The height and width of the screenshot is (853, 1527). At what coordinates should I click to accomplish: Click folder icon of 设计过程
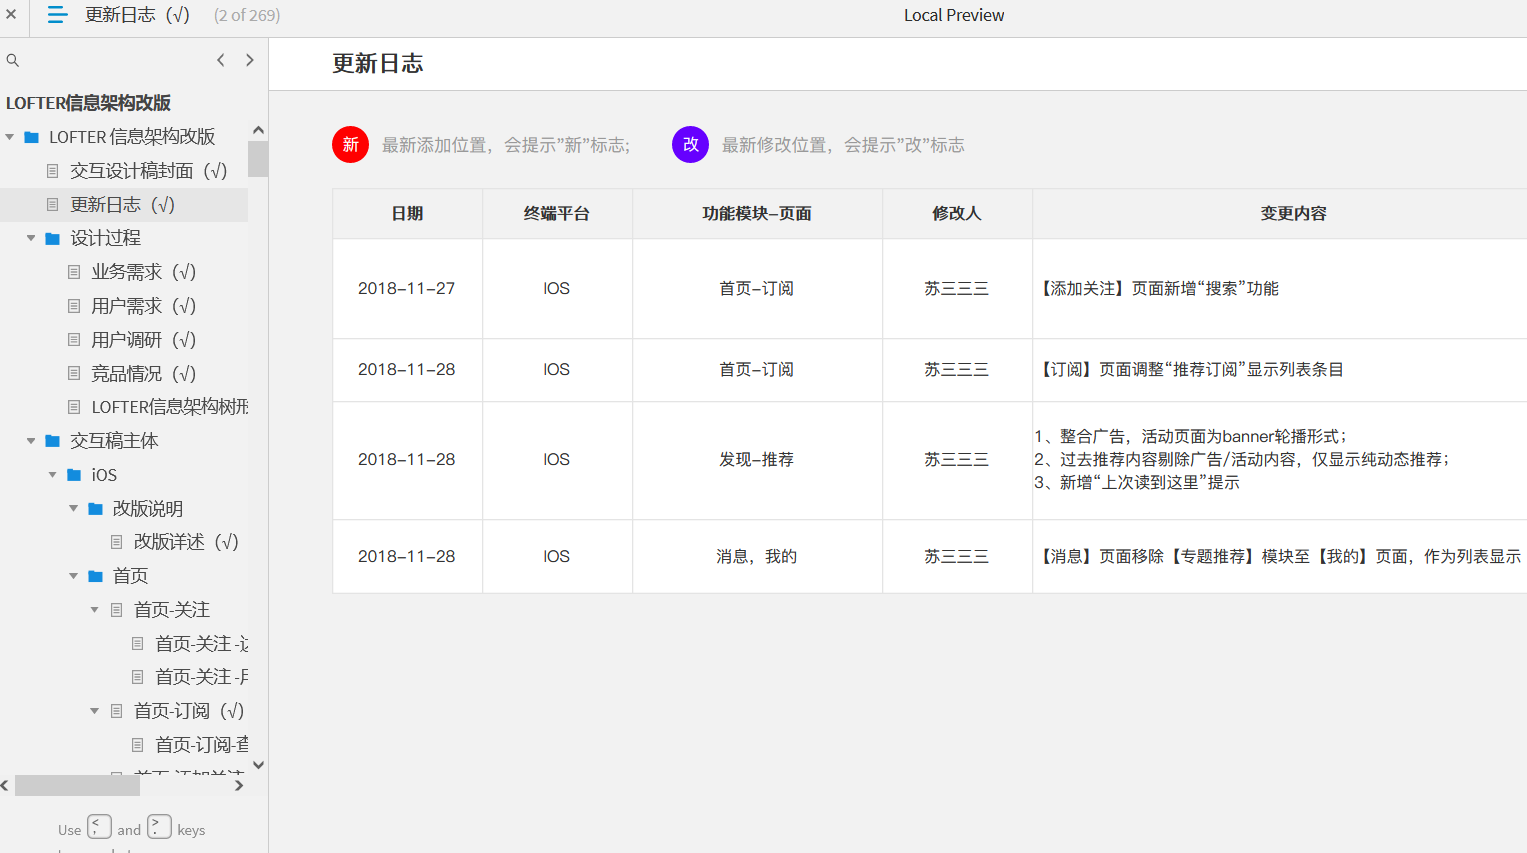(x=53, y=238)
